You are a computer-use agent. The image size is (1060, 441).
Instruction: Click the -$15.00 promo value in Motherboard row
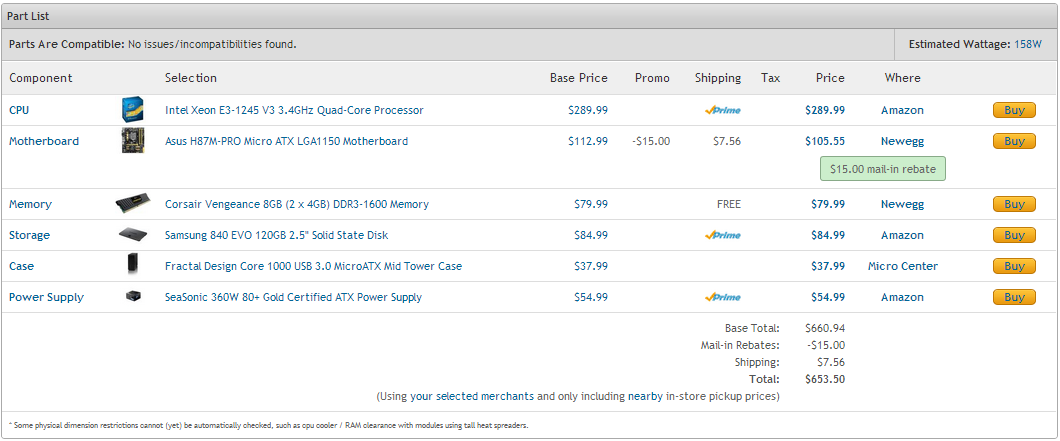pyautogui.click(x=651, y=141)
